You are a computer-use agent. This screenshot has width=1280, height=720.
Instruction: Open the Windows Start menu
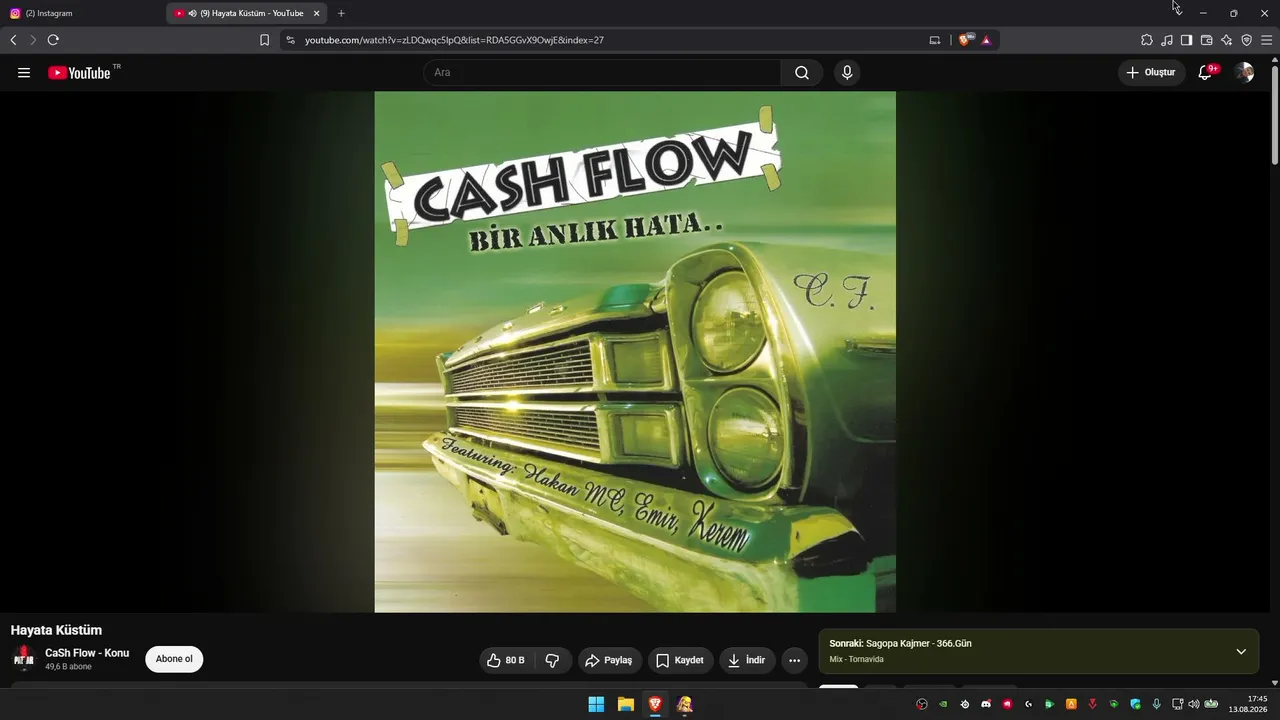tap(596, 704)
